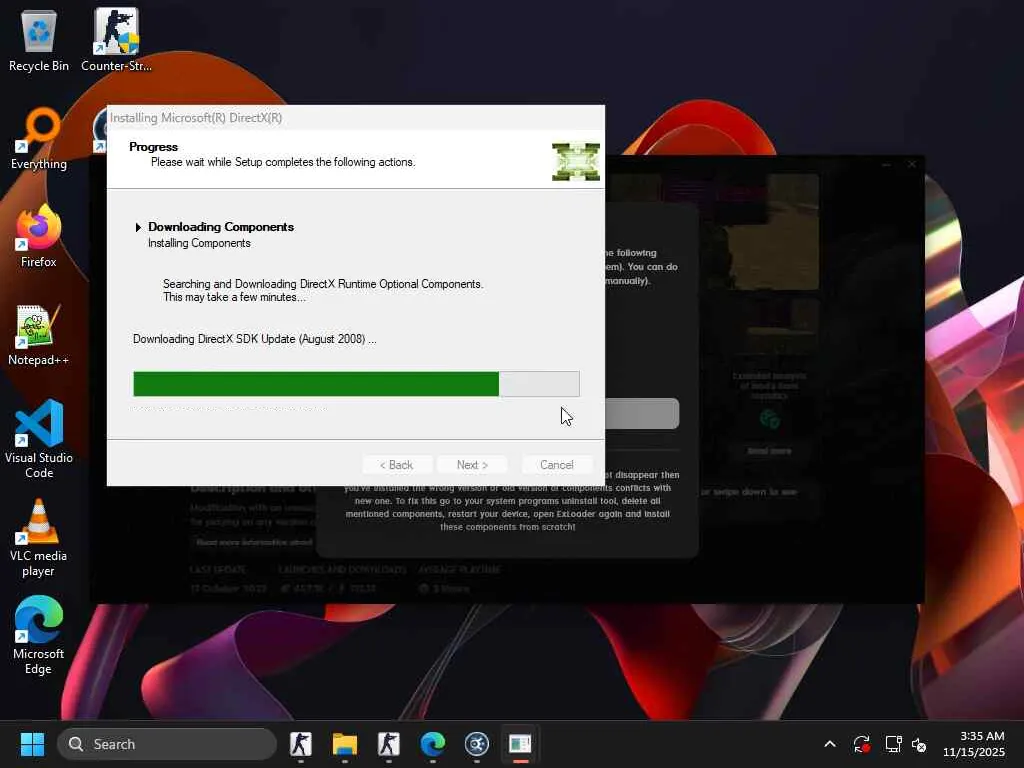Open the network tray icon
The height and width of the screenshot is (768, 1024).
[x=893, y=744]
